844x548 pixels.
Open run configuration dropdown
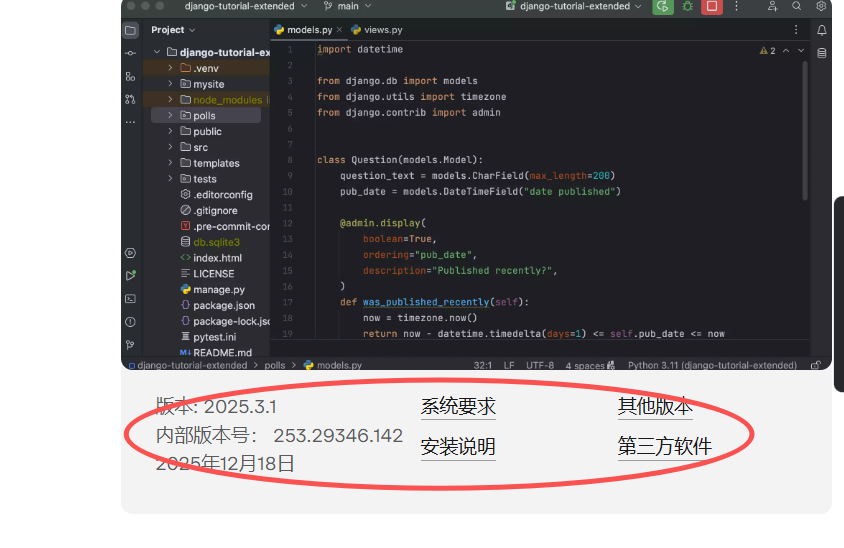tap(574, 6)
